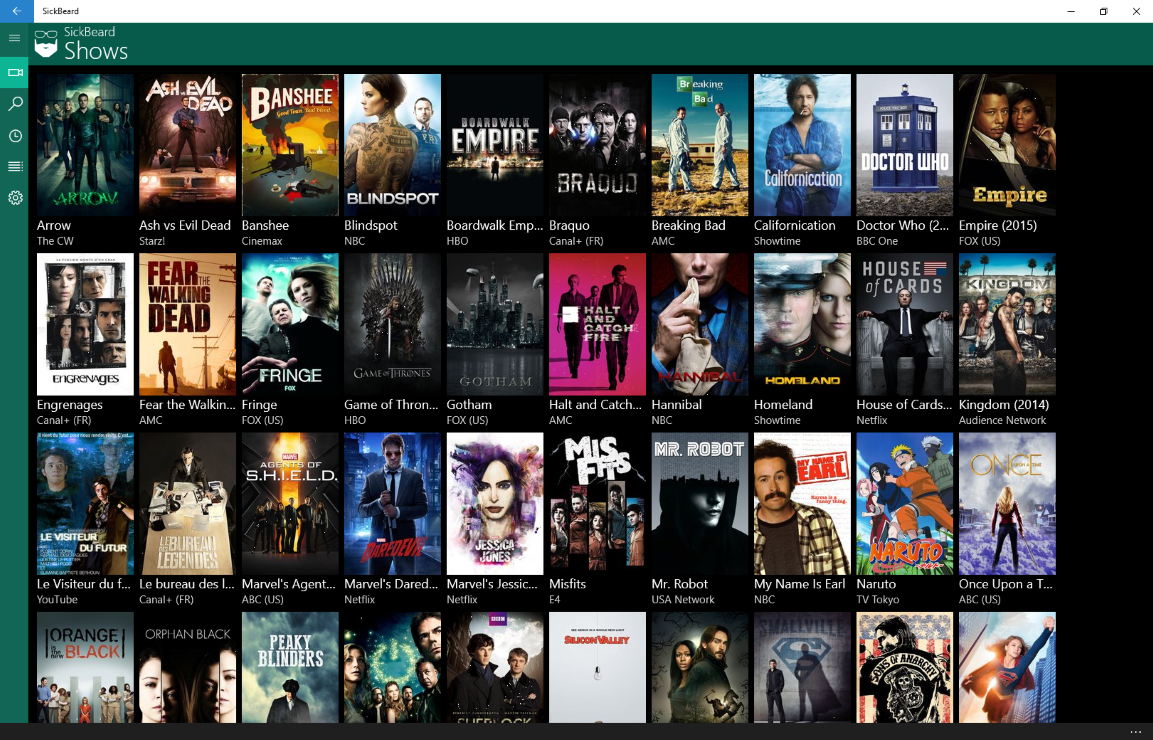Select the Homeland poster
The height and width of the screenshot is (740, 1153).
(x=802, y=324)
